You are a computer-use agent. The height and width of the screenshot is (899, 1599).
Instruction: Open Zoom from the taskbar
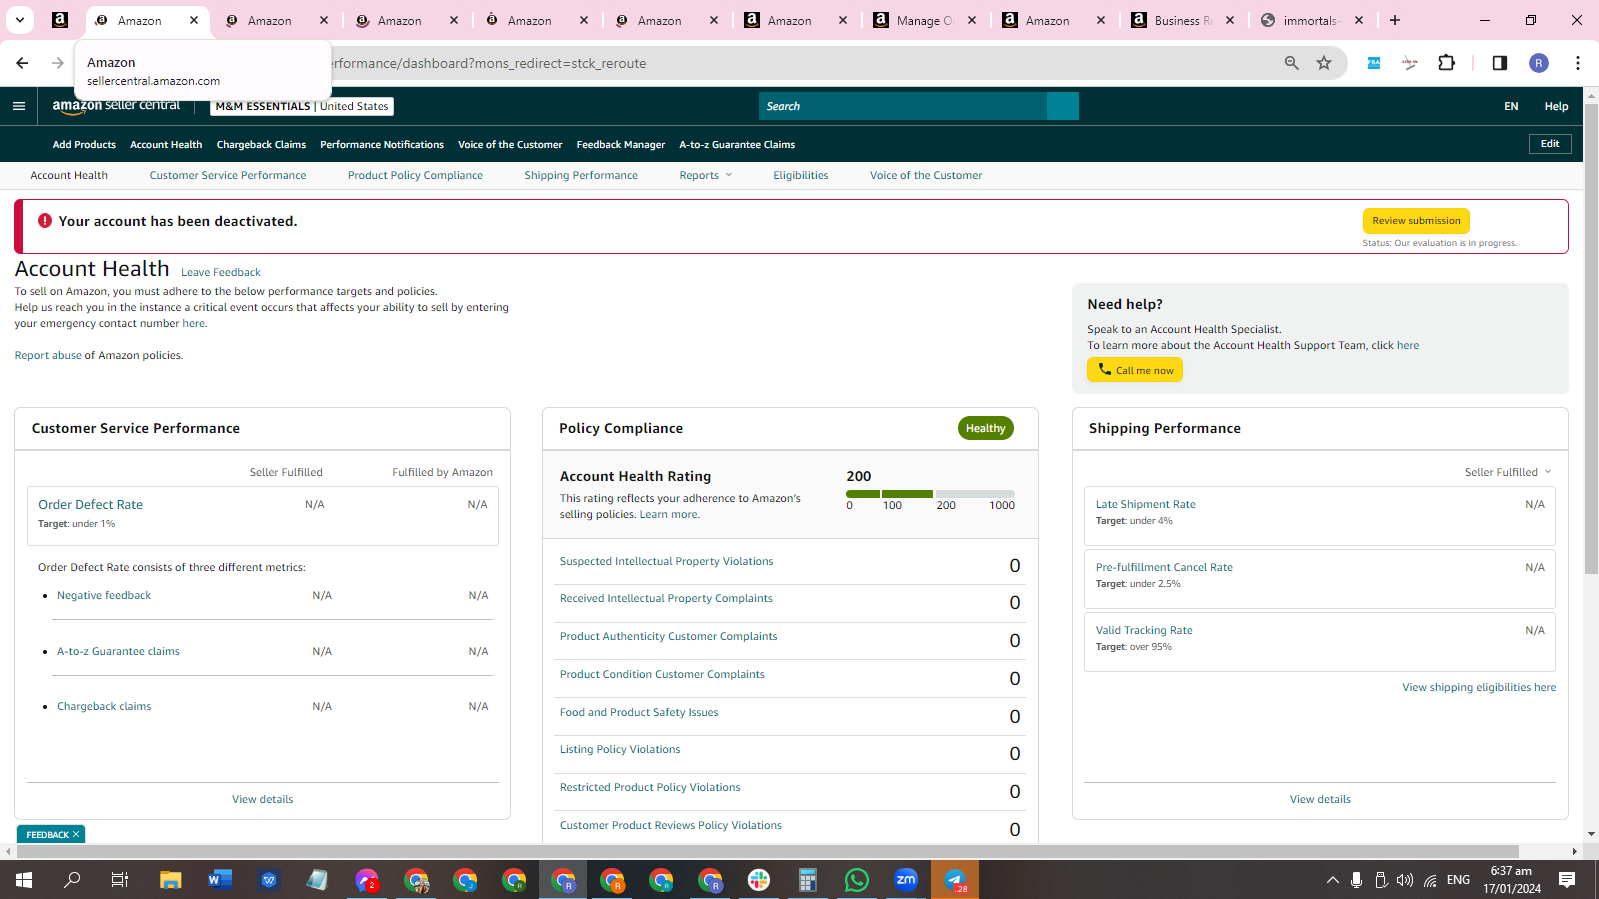point(906,880)
